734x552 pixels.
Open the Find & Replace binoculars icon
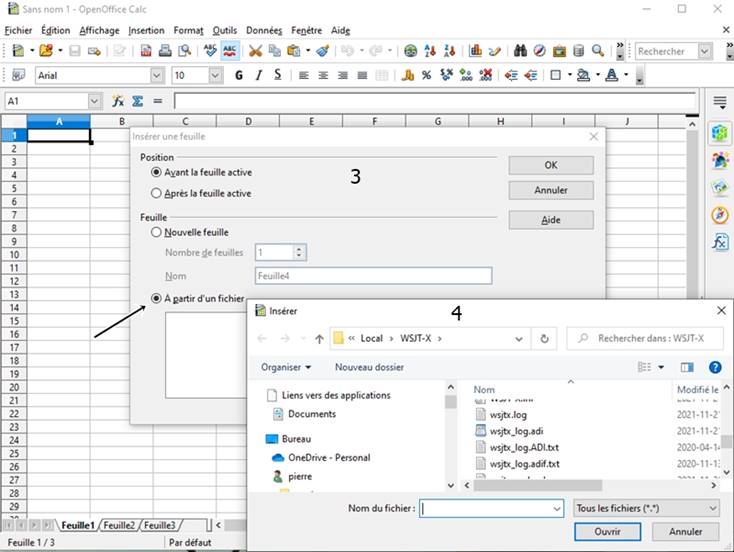[520, 51]
